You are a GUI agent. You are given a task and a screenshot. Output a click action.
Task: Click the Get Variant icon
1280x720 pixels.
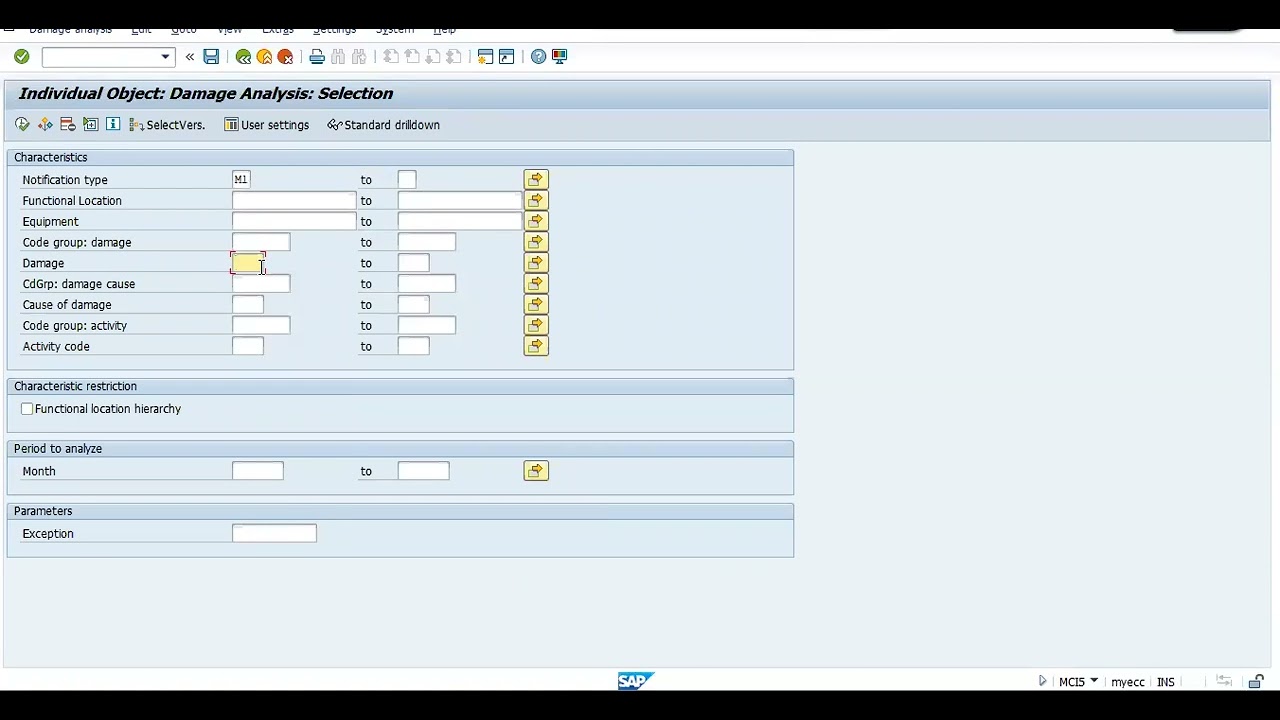[45, 124]
